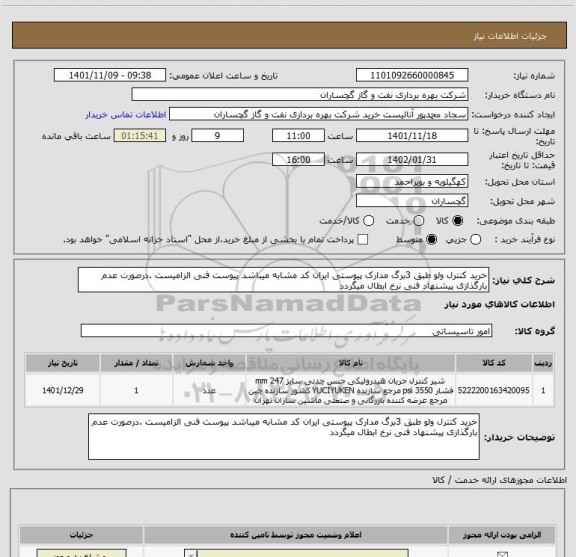Image resolution: width=576 pixels, height=557 pixels.
Task: Click the unit cell عدد
Action: click(x=209, y=390)
